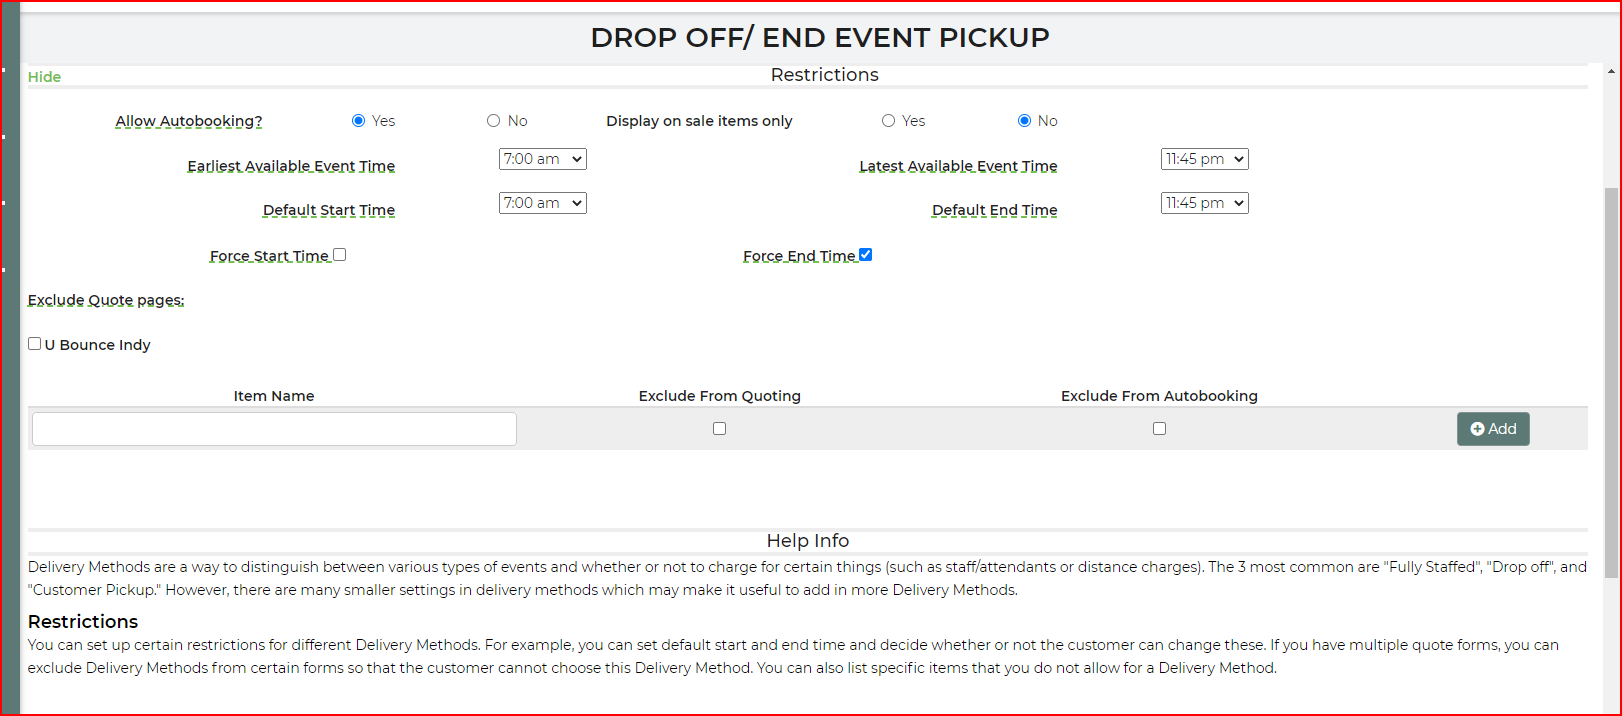
Task: Click the Item Name text field
Action: pos(274,429)
